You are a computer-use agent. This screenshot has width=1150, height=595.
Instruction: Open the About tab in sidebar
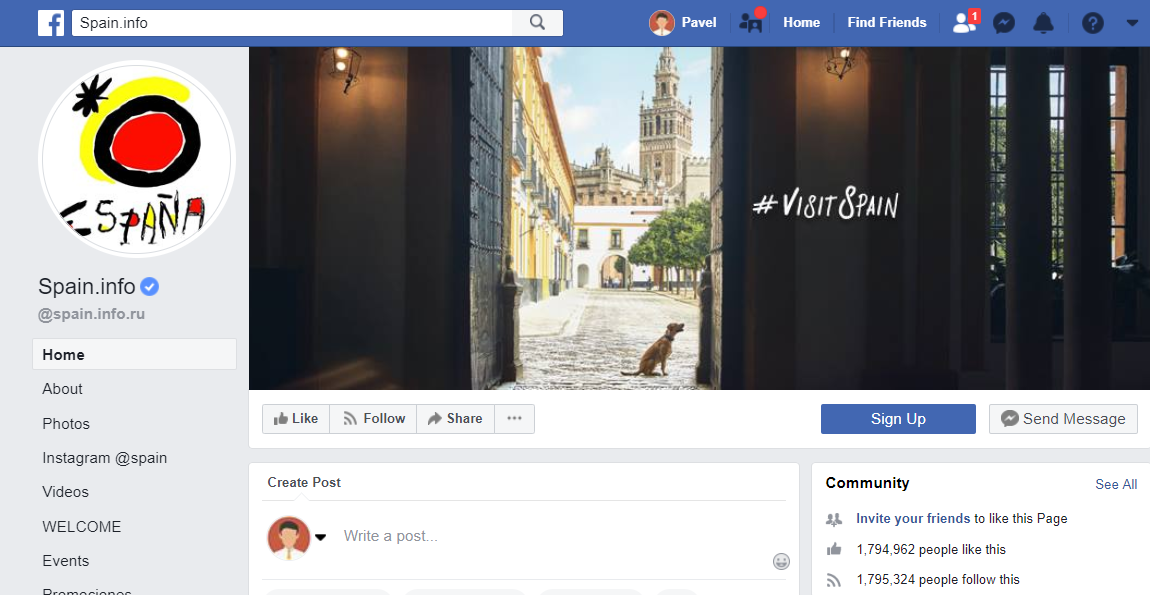(62, 389)
